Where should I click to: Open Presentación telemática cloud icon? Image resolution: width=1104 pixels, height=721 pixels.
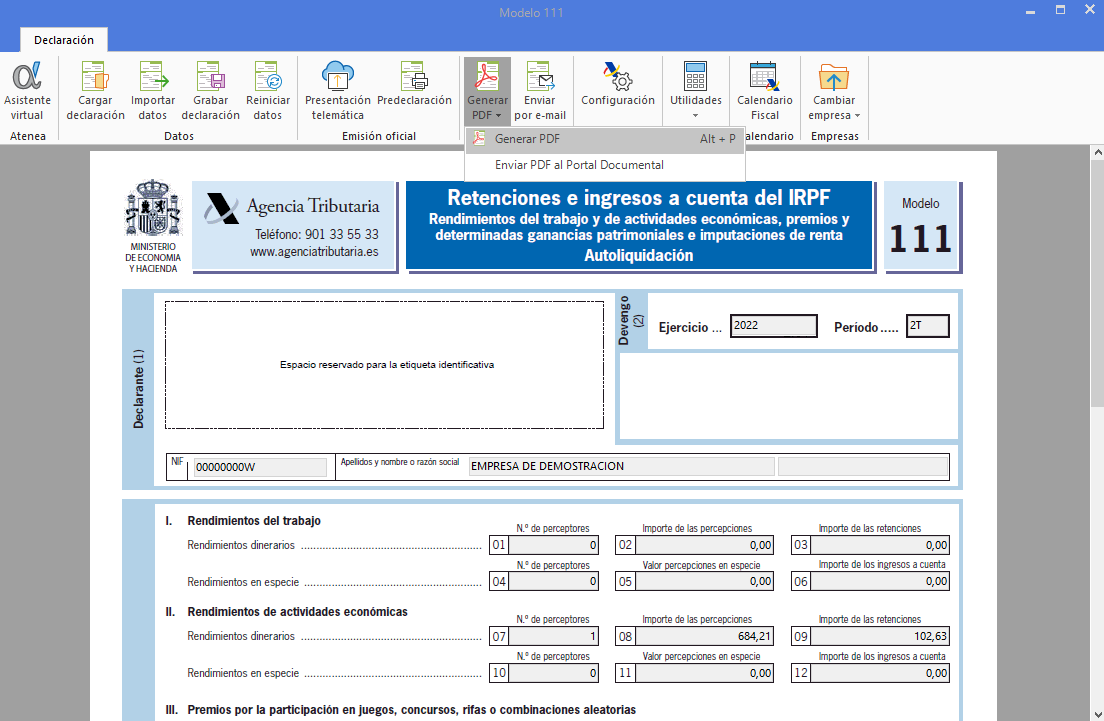(338, 77)
